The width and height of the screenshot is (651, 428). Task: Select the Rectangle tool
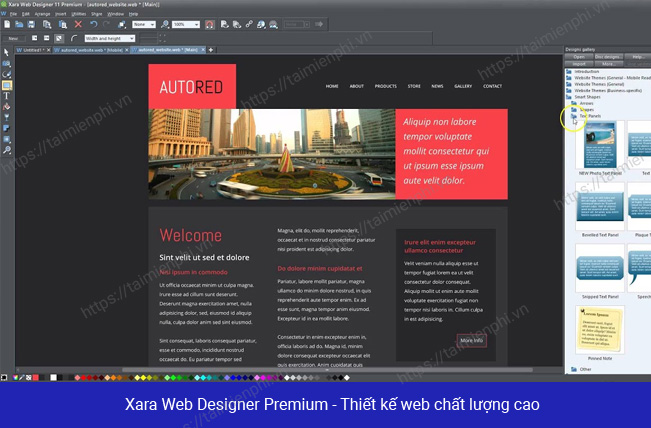[6, 85]
